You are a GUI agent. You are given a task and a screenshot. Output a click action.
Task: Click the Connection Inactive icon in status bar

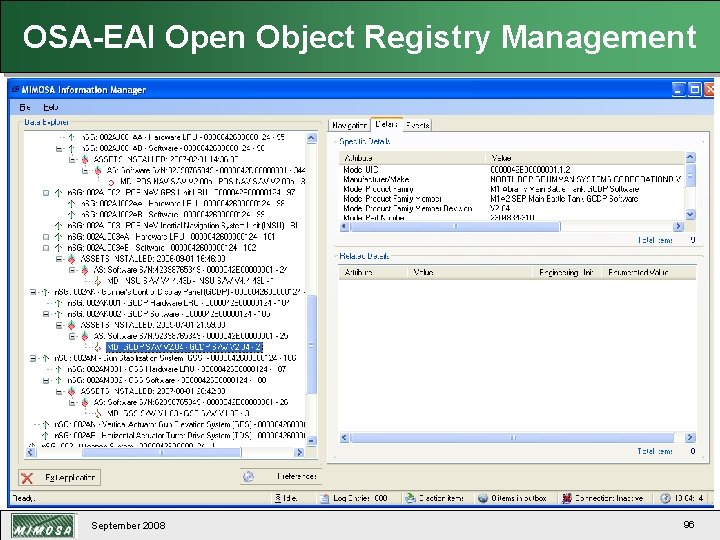point(567,498)
